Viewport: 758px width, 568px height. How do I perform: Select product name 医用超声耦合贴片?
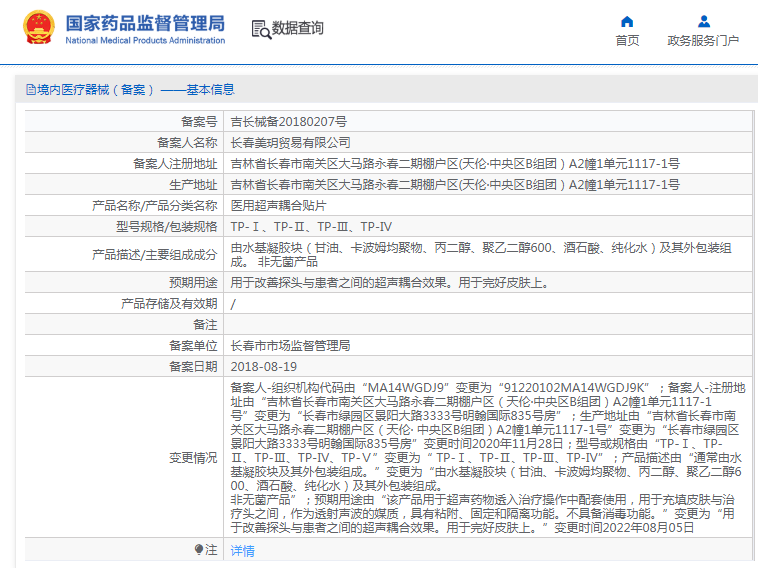[278, 205]
